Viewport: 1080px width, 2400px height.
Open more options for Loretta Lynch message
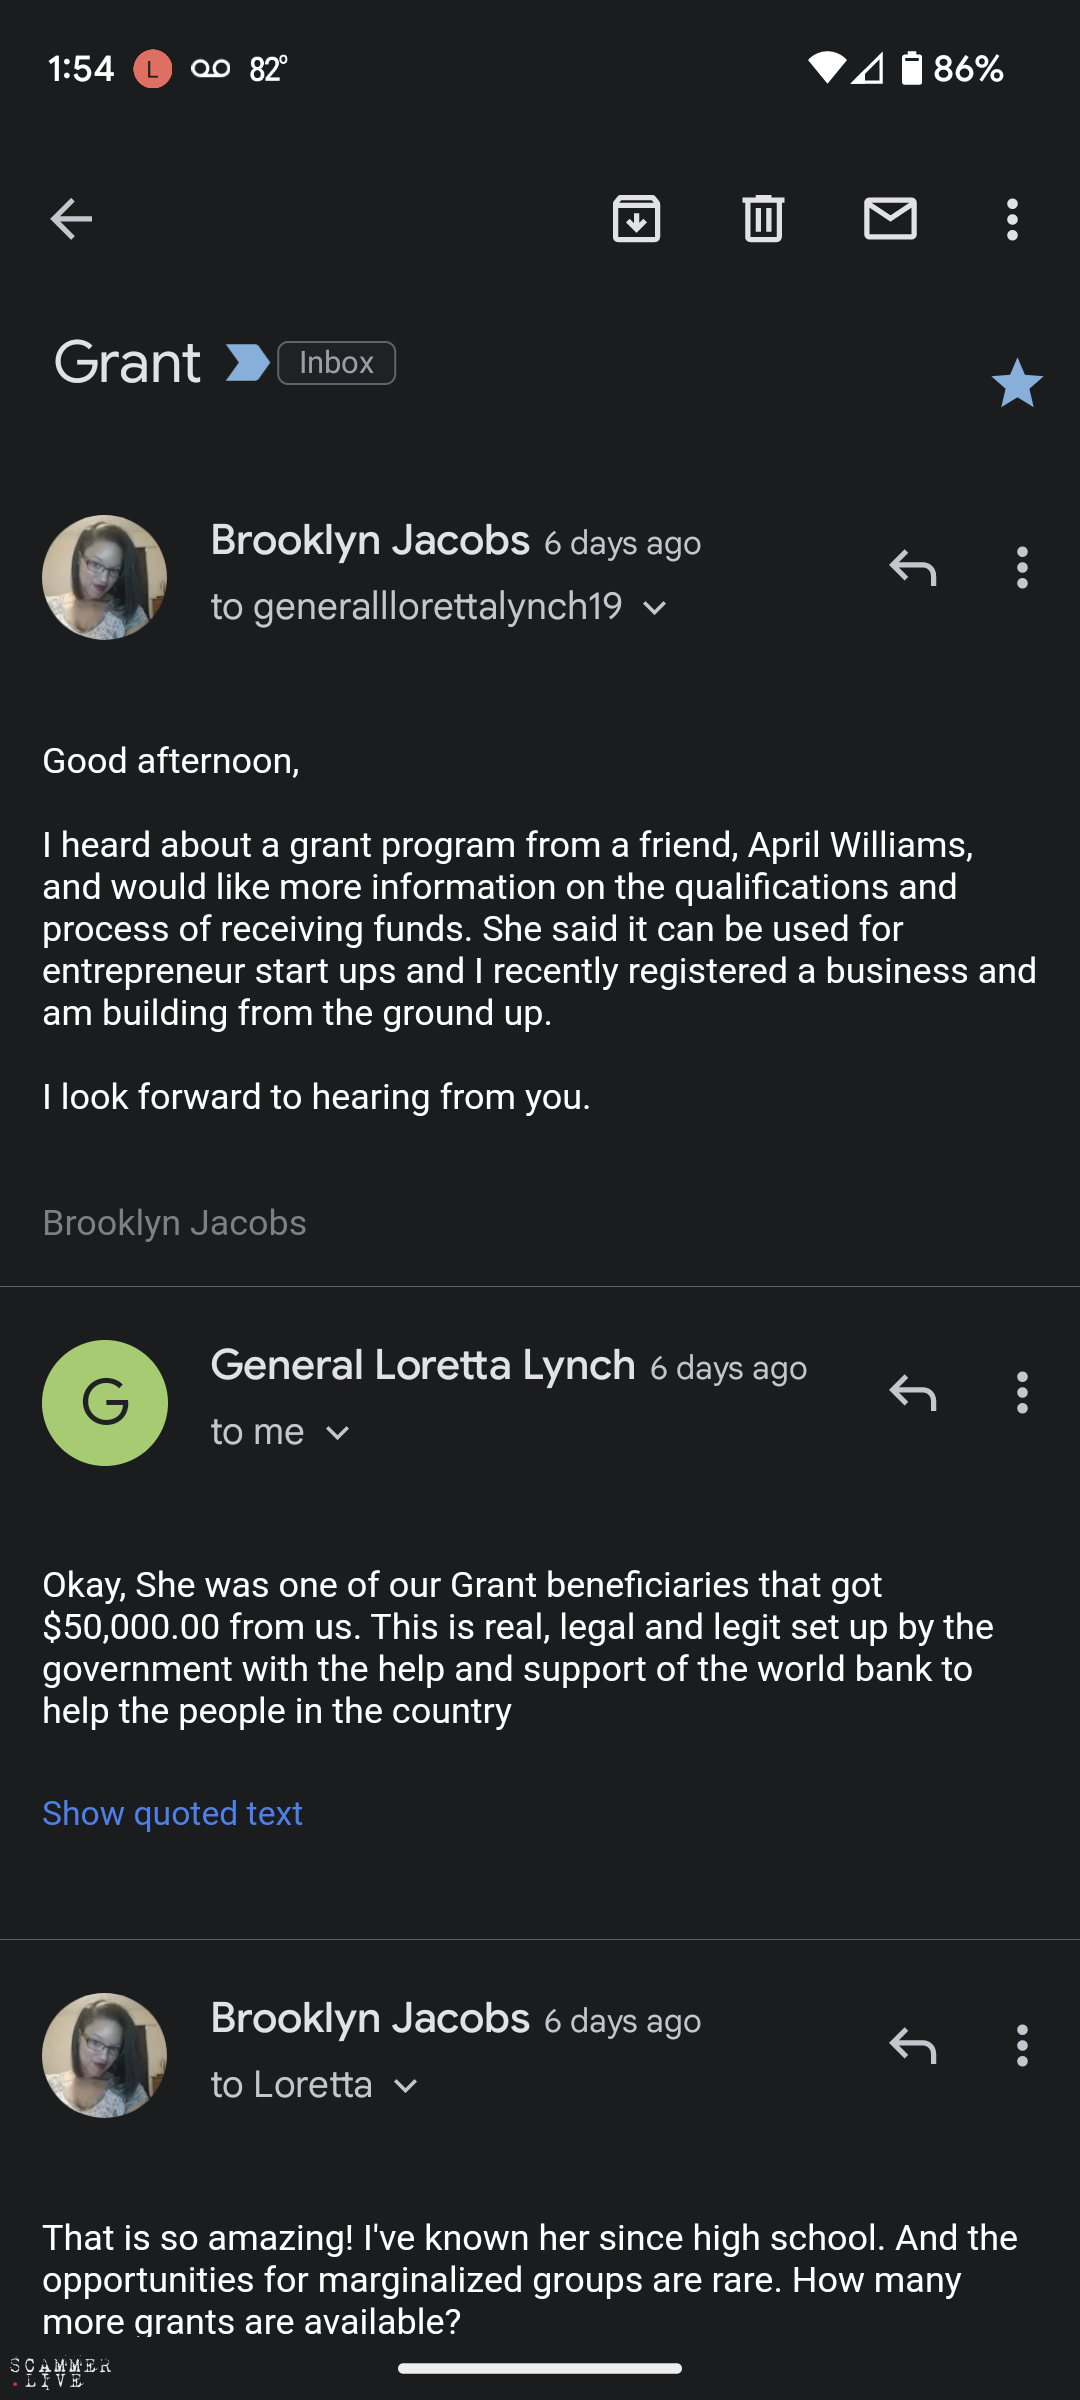click(1022, 1392)
